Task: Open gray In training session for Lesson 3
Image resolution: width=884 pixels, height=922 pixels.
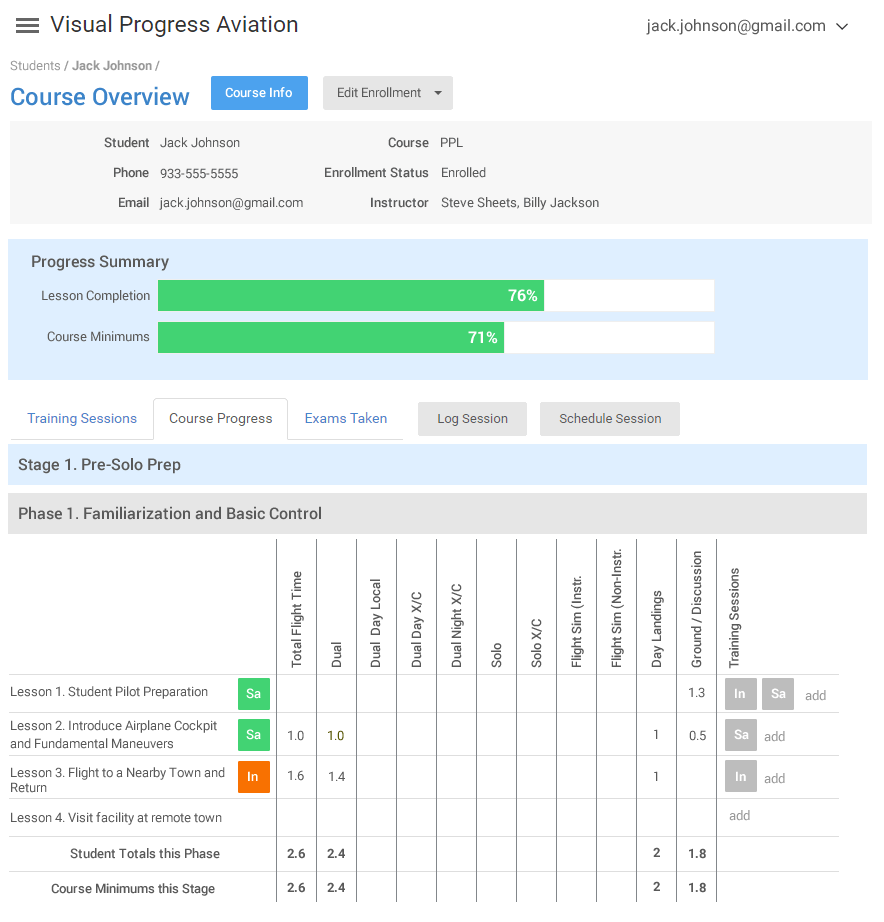Action: coord(740,777)
